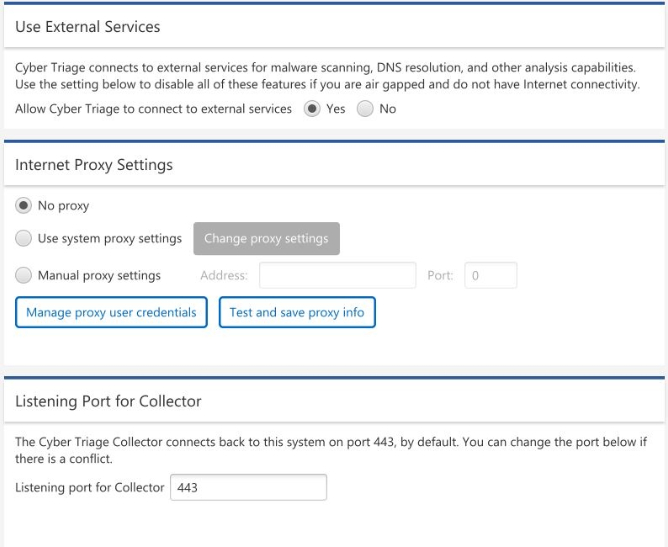Focus the proxy Port field
Screen dimensions: 668x547
click(489, 275)
